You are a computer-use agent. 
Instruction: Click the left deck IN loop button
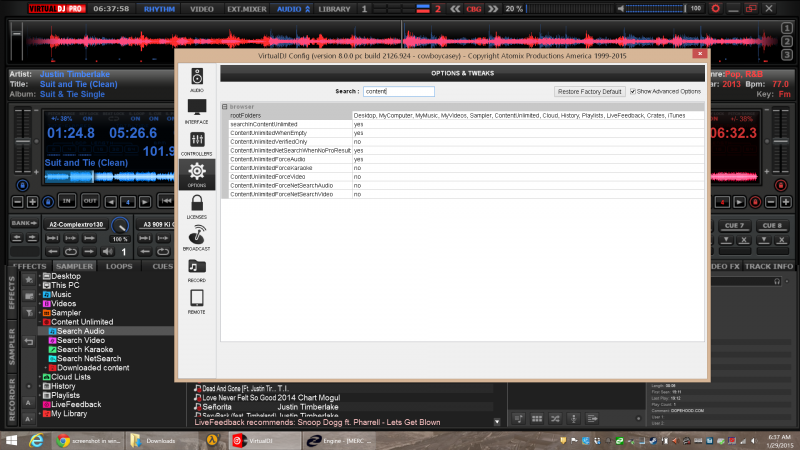click(x=66, y=201)
